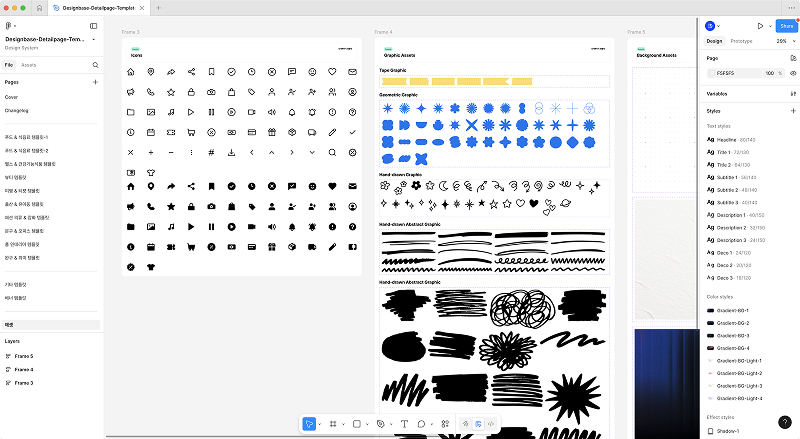The height and width of the screenshot is (439, 800).
Task: Select Frame 5 in Layers list
Action: pos(24,356)
